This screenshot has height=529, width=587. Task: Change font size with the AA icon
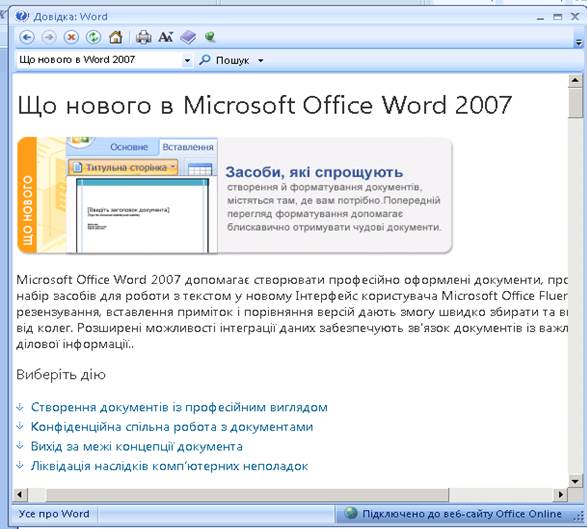coord(165,37)
